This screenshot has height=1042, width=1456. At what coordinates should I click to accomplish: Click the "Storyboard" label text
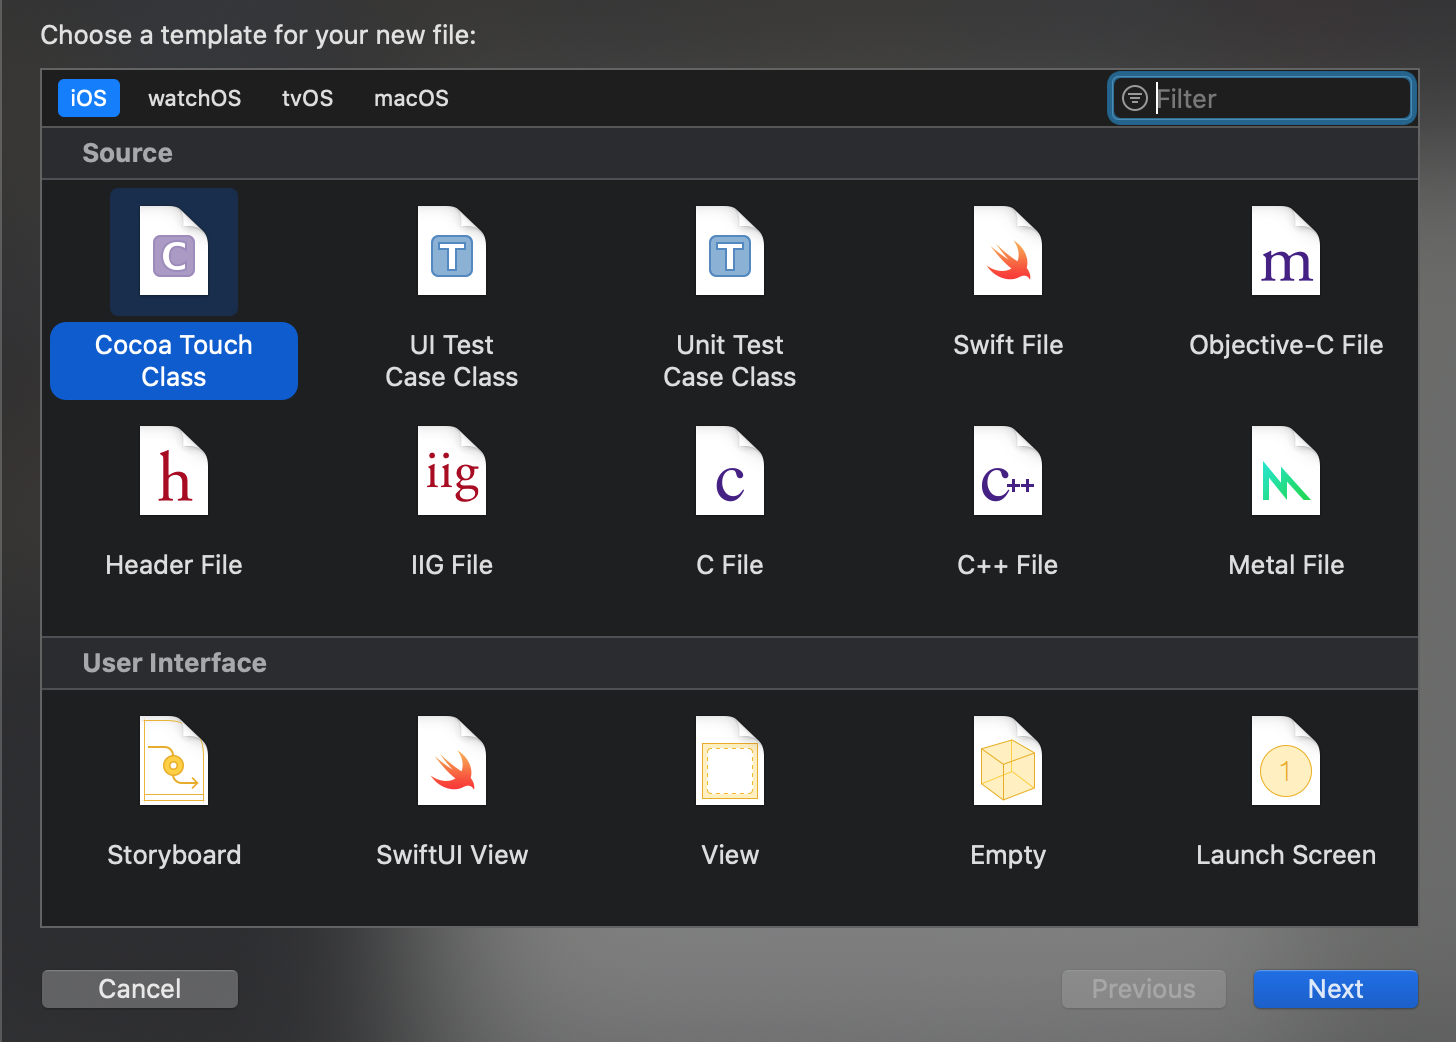coord(174,855)
